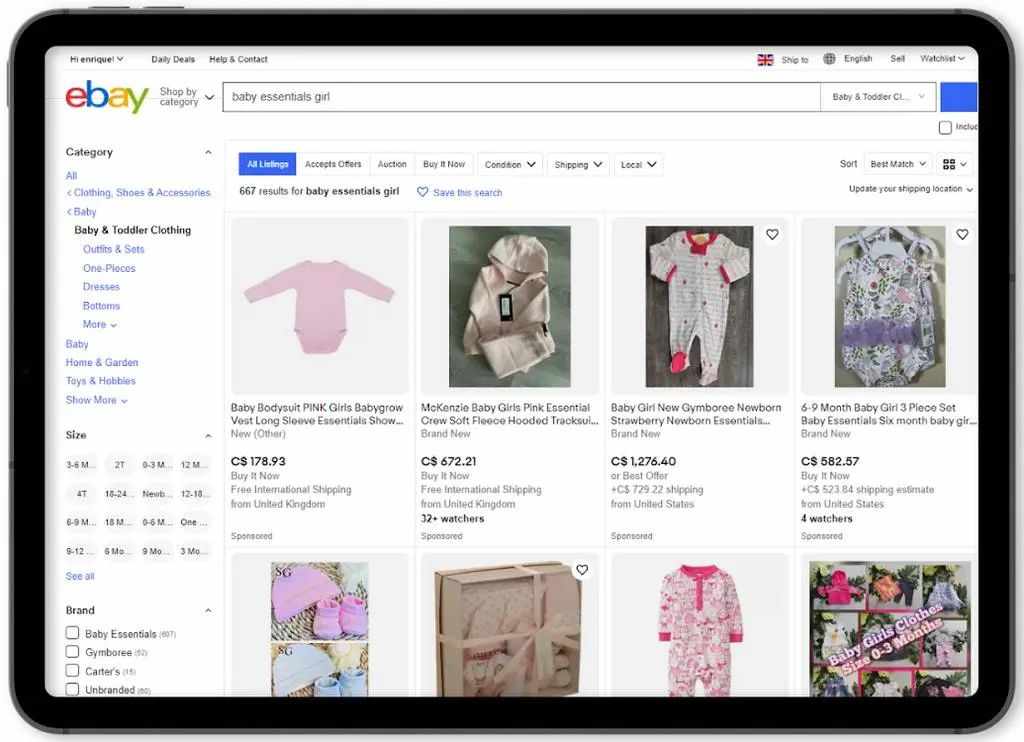Open the Condition filter dropdown
The image size is (1024, 742).
click(510, 165)
